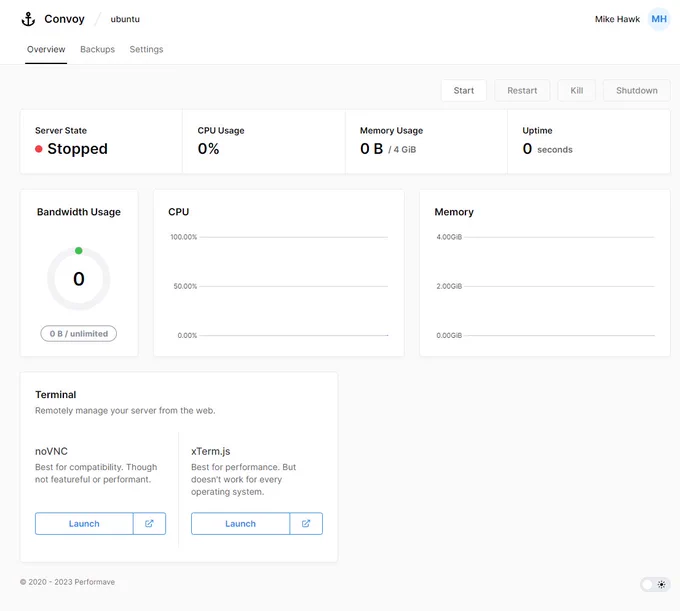The height and width of the screenshot is (611, 680).
Task: Click the CPU chart 100.00% label
Action: coord(183,237)
